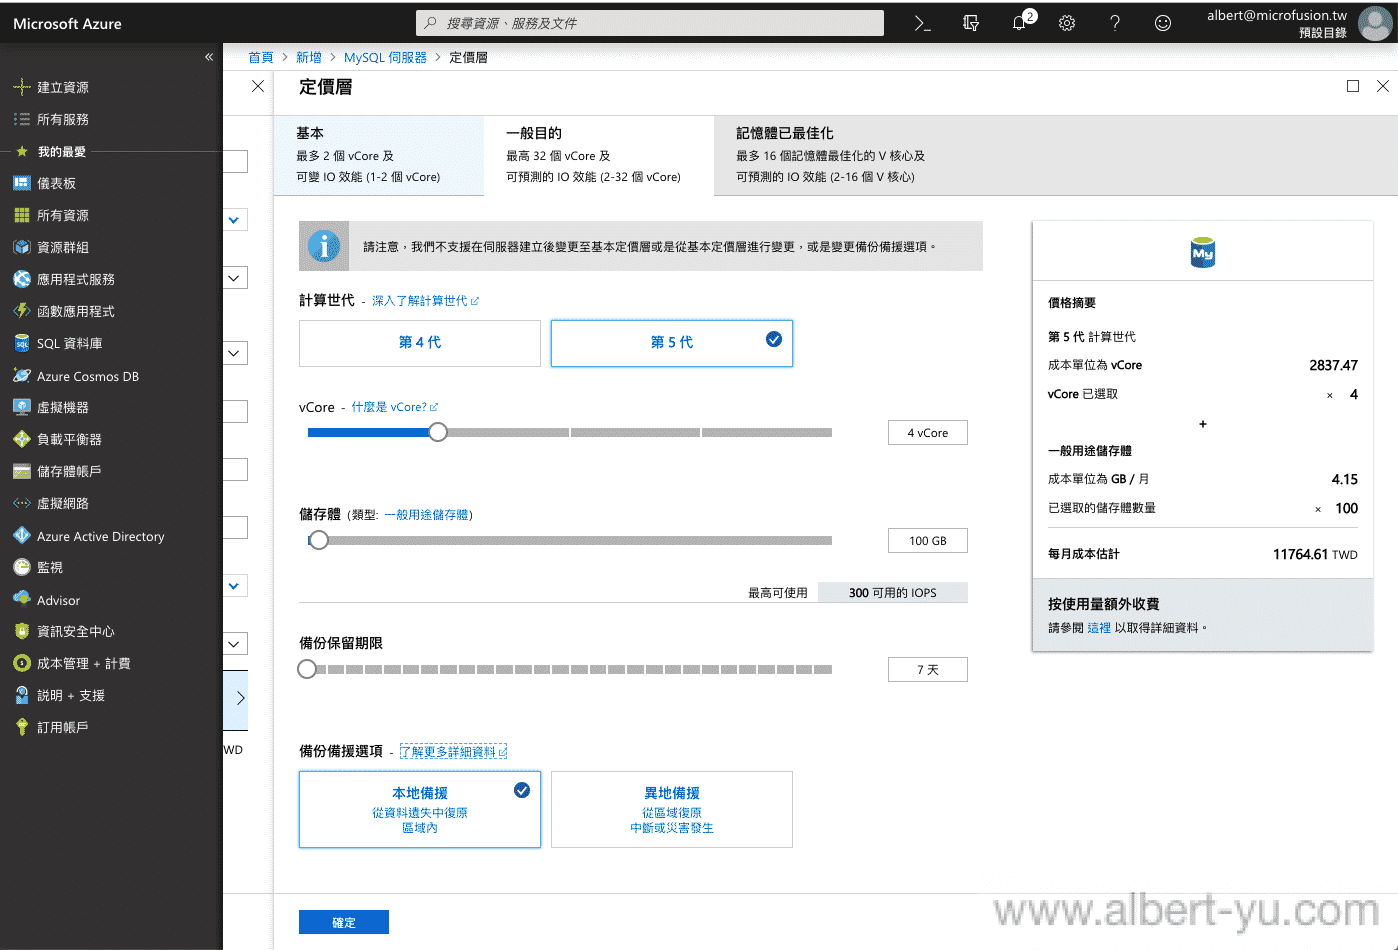Click the 建立資源 plus icon
Viewport: 1398px width, 950px height.
(x=22, y=87)
